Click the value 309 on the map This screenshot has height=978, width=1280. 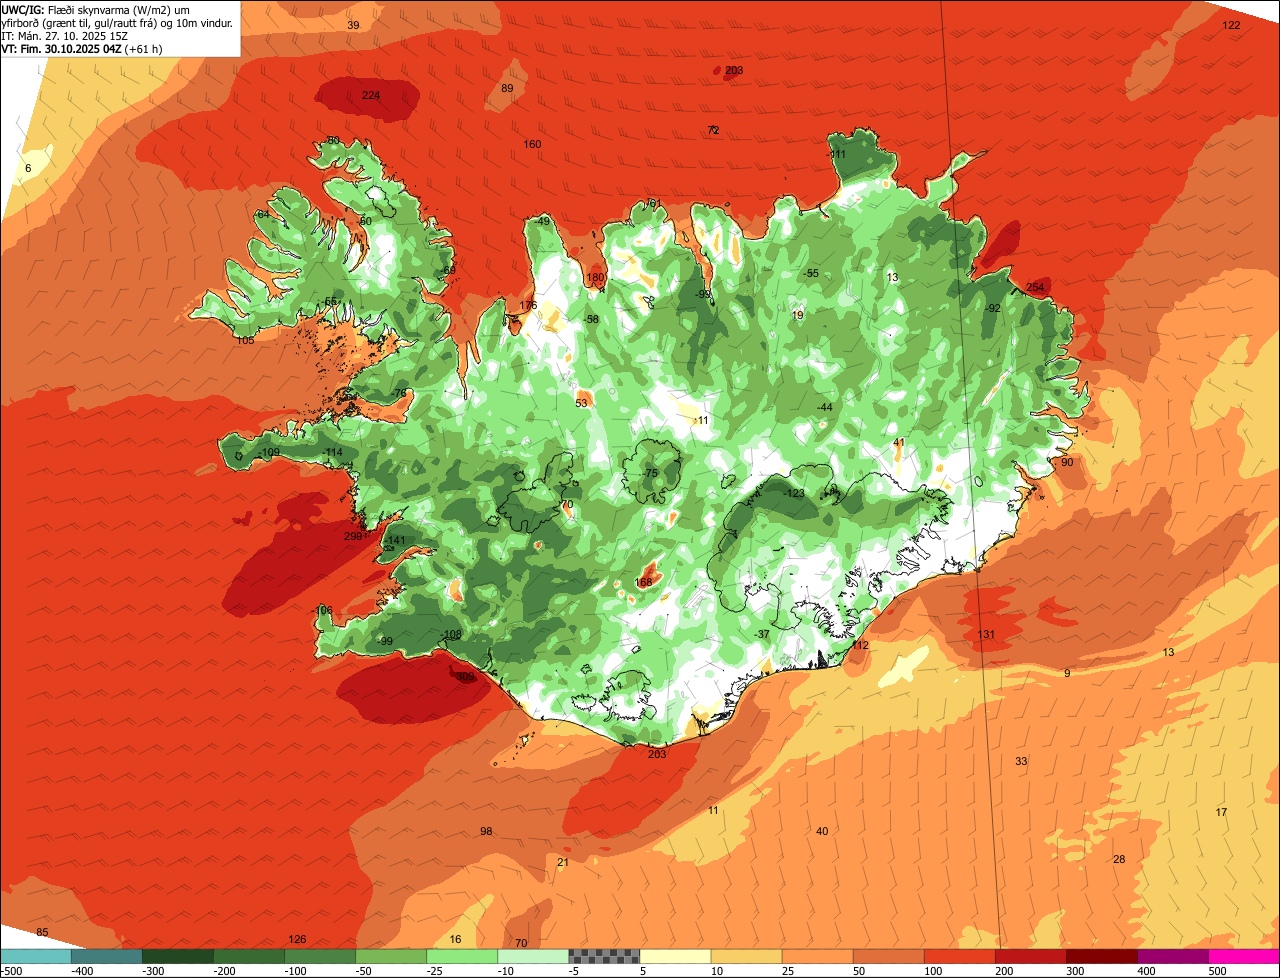tap(465, 677)
